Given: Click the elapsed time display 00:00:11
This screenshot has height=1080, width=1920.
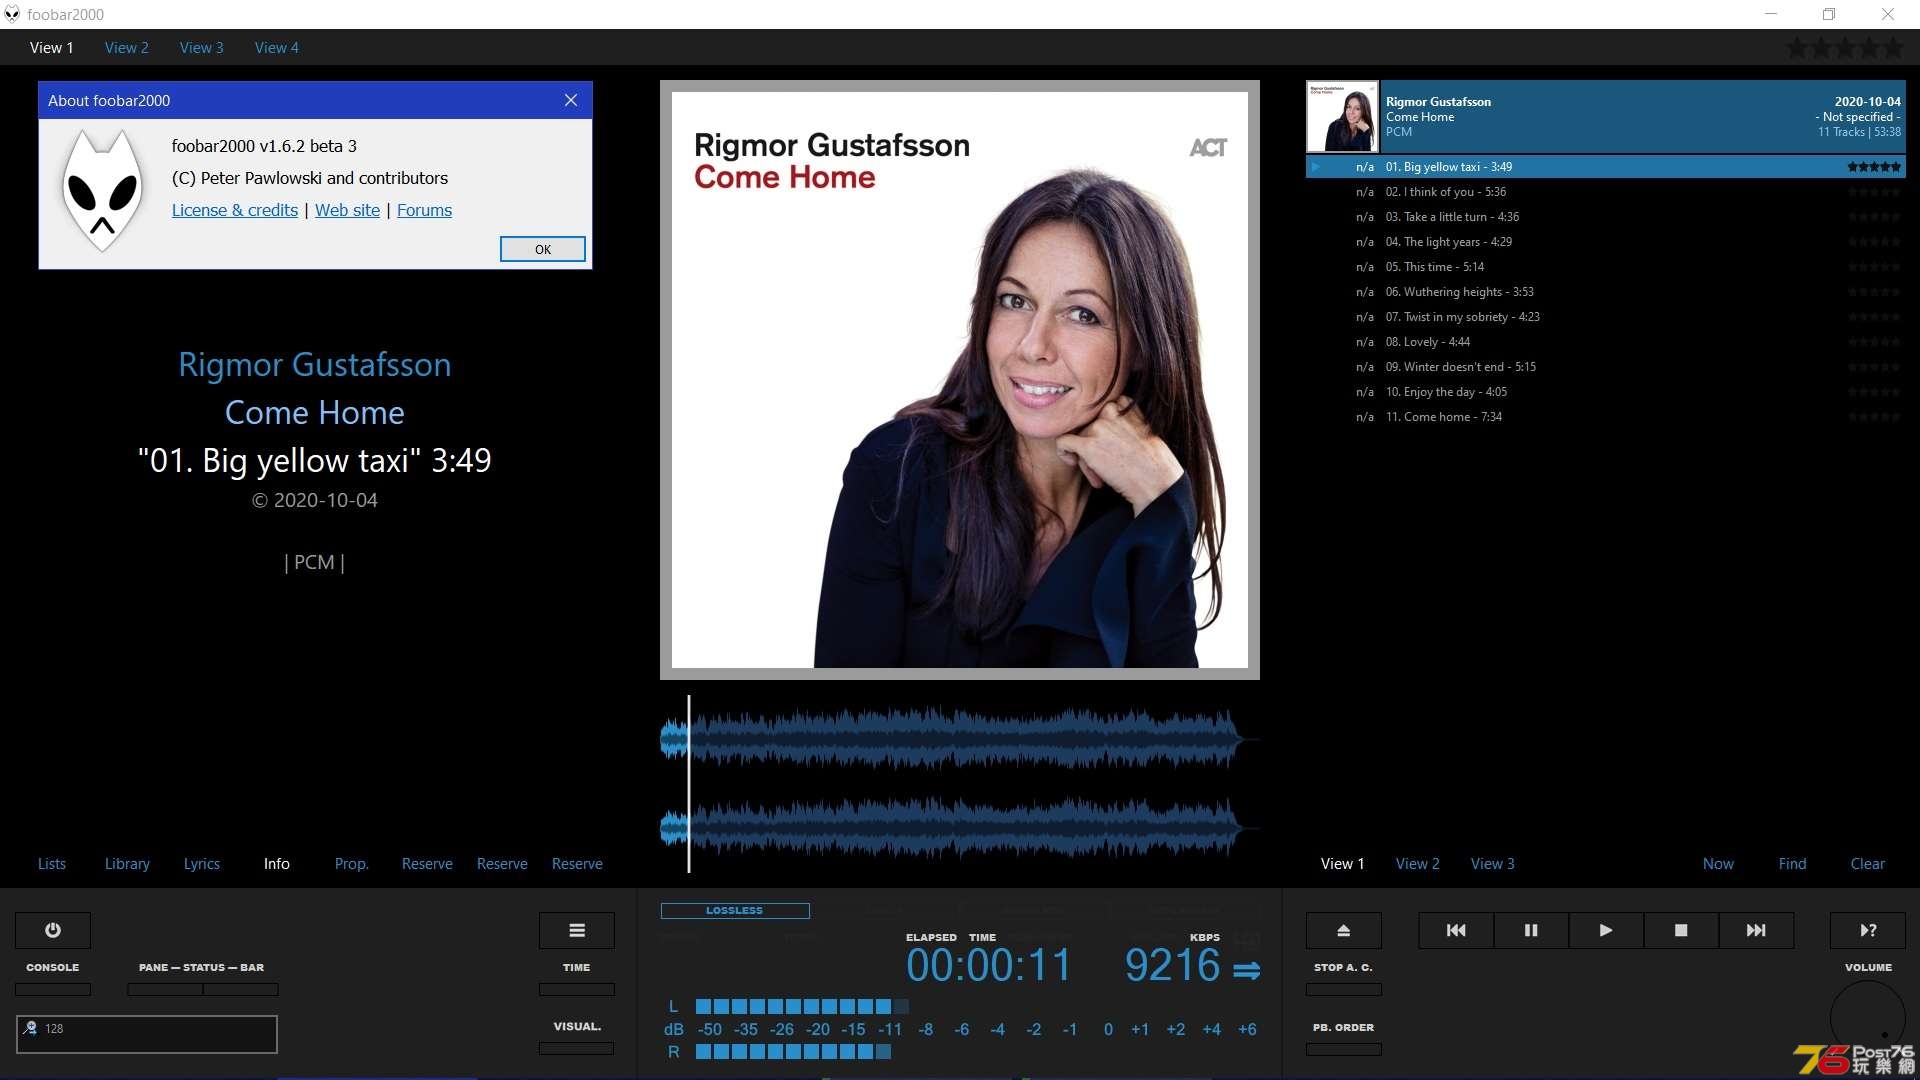Looking at the screenshot, I should 988,966.
